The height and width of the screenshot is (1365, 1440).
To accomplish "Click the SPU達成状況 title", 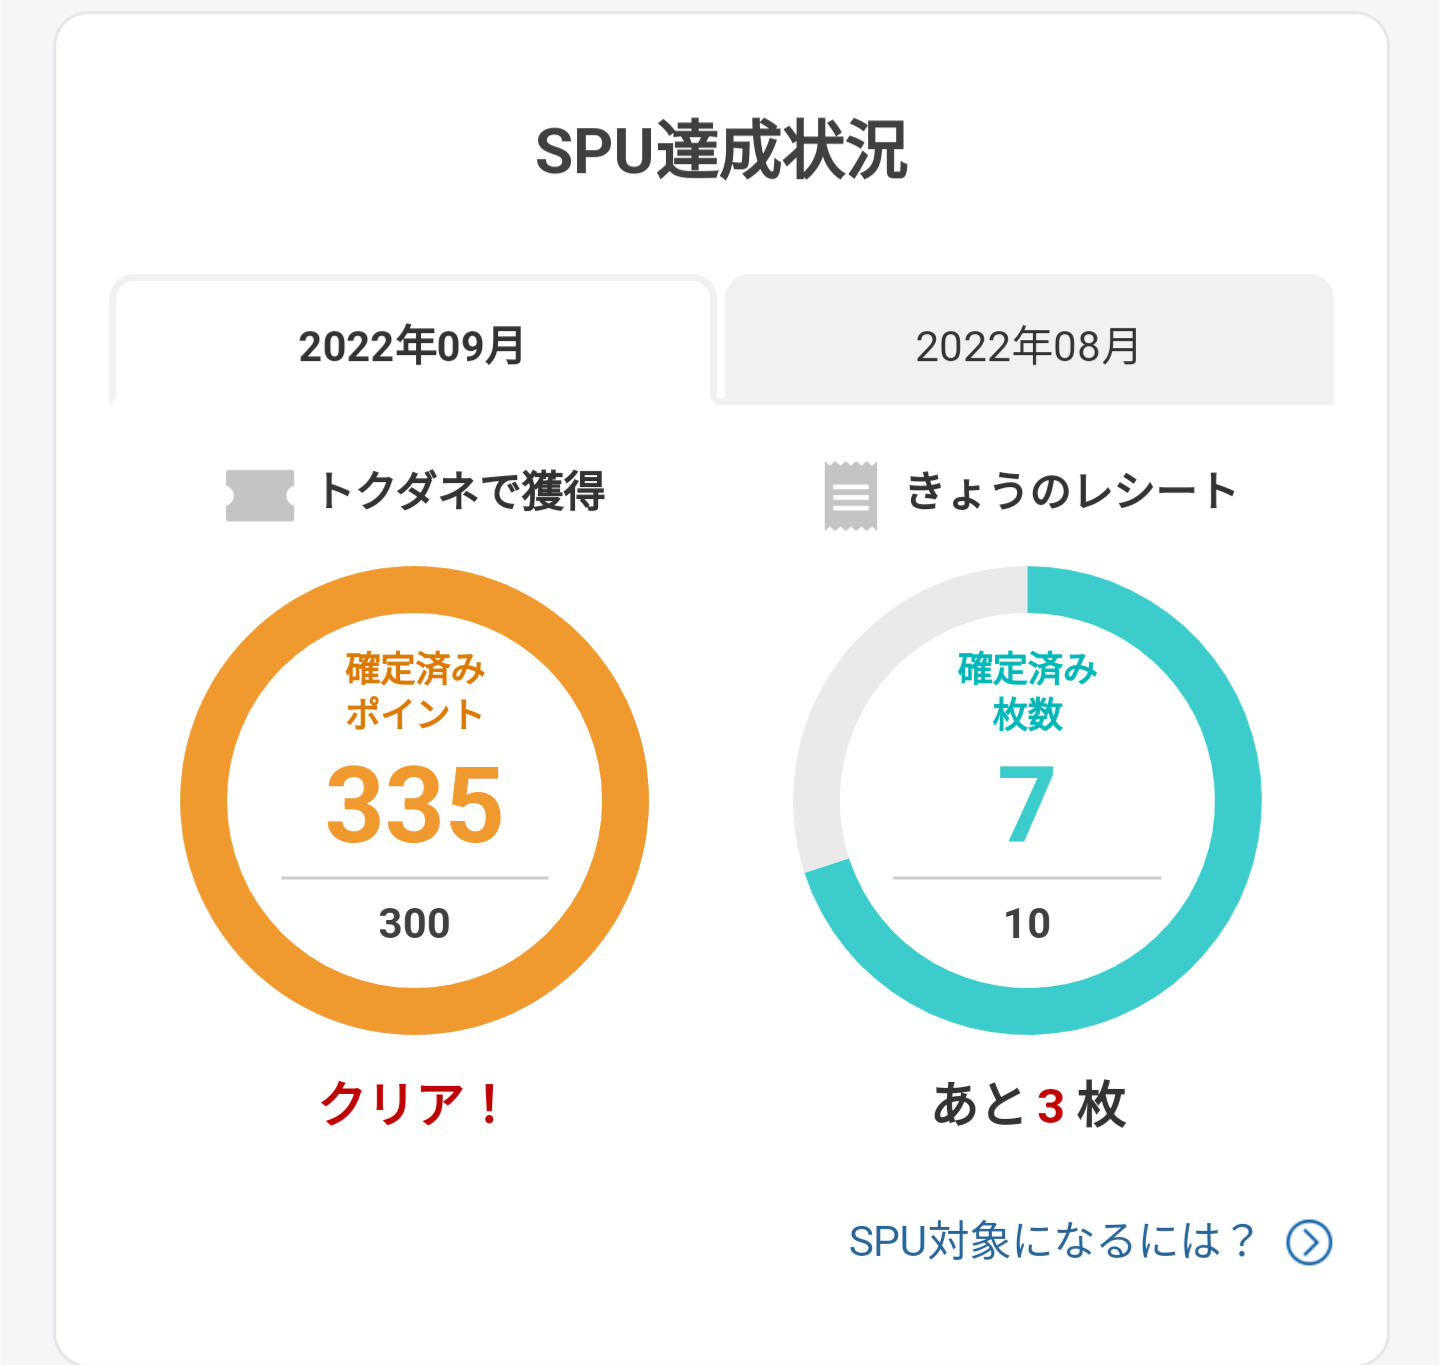I will click(721, 152).
